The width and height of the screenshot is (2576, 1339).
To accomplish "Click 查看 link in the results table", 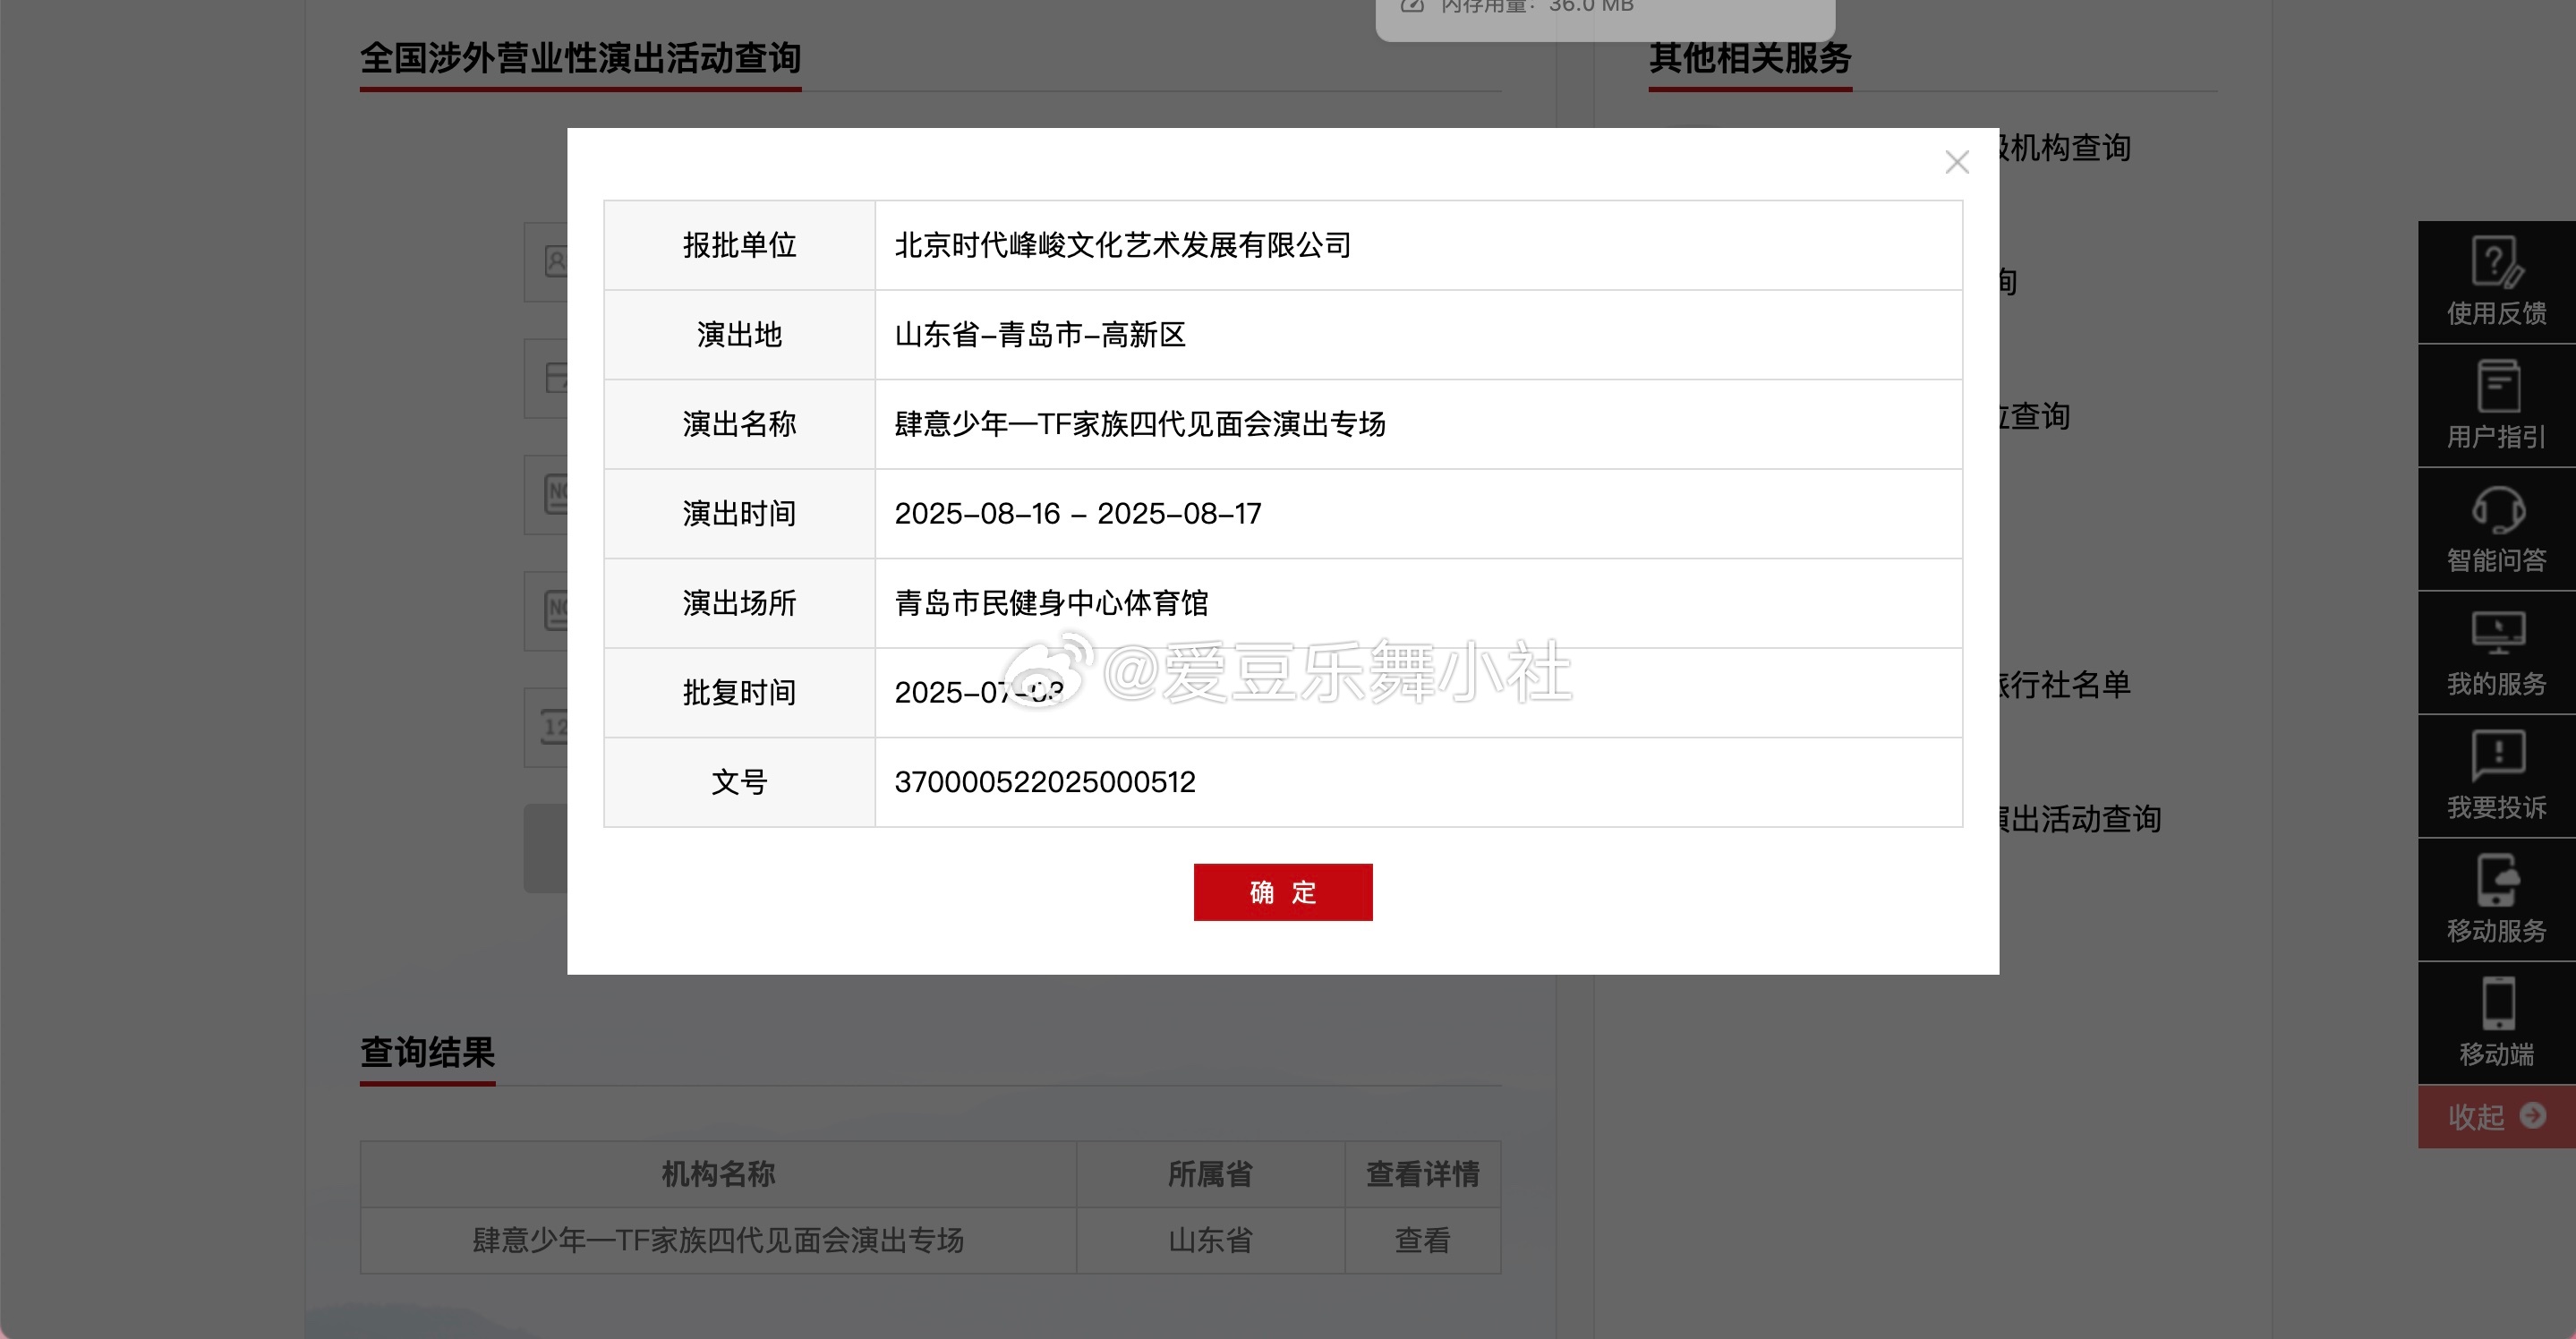I will click(1422, 1240).
